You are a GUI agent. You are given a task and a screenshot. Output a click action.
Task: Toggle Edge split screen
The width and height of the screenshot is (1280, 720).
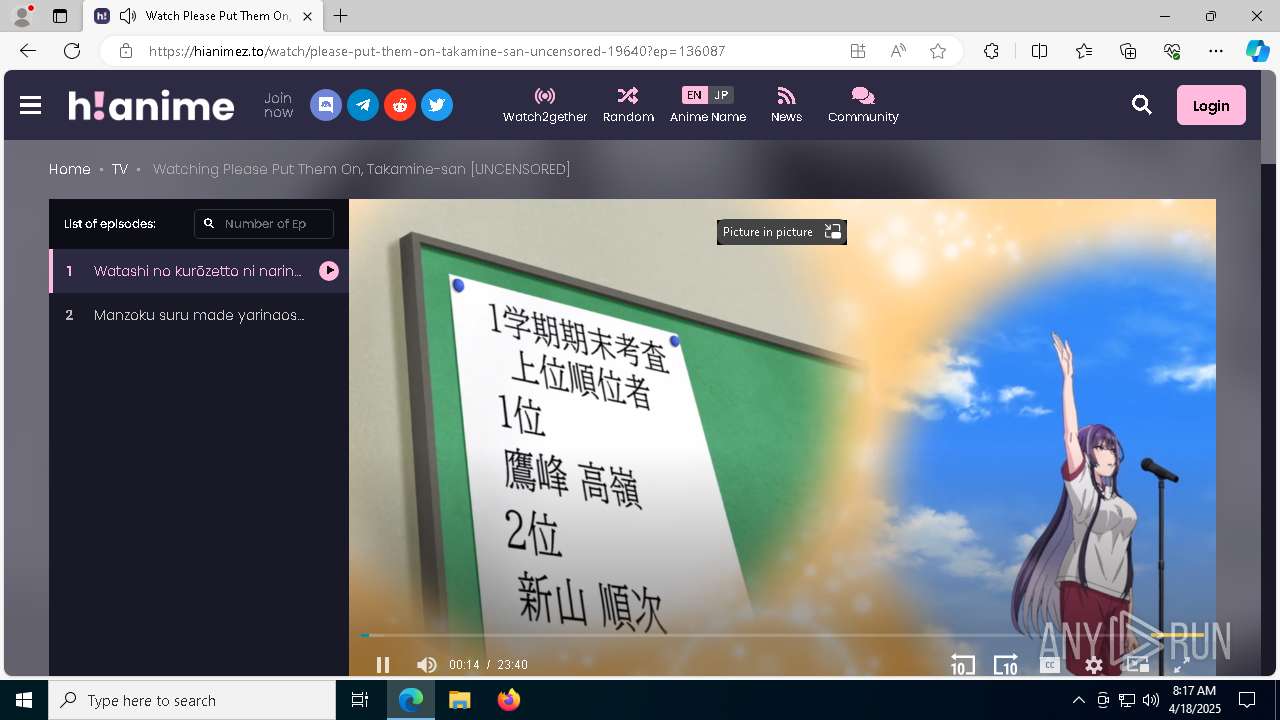1039,51
